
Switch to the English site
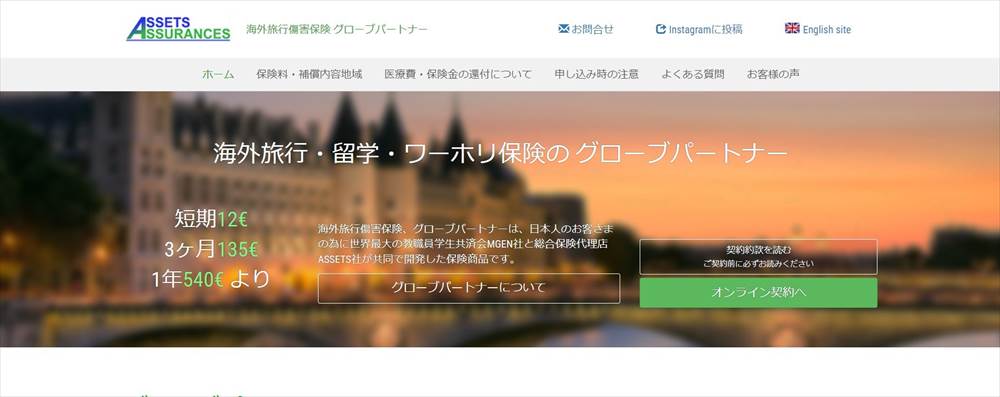(818, 29)
